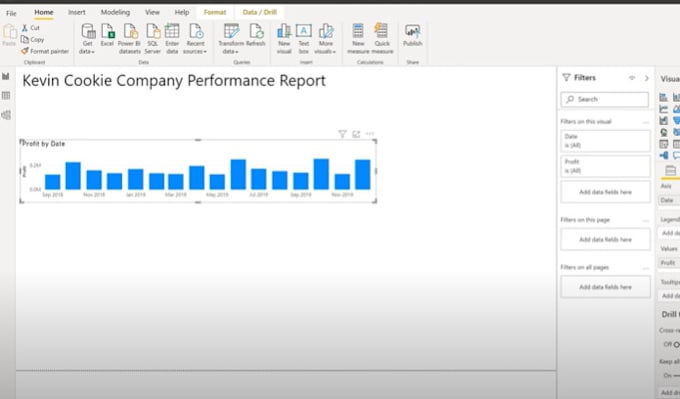The width and height of the screenshot is (680, 399).
Task: Import from Excel workbook icon
Action: (107, 35)
